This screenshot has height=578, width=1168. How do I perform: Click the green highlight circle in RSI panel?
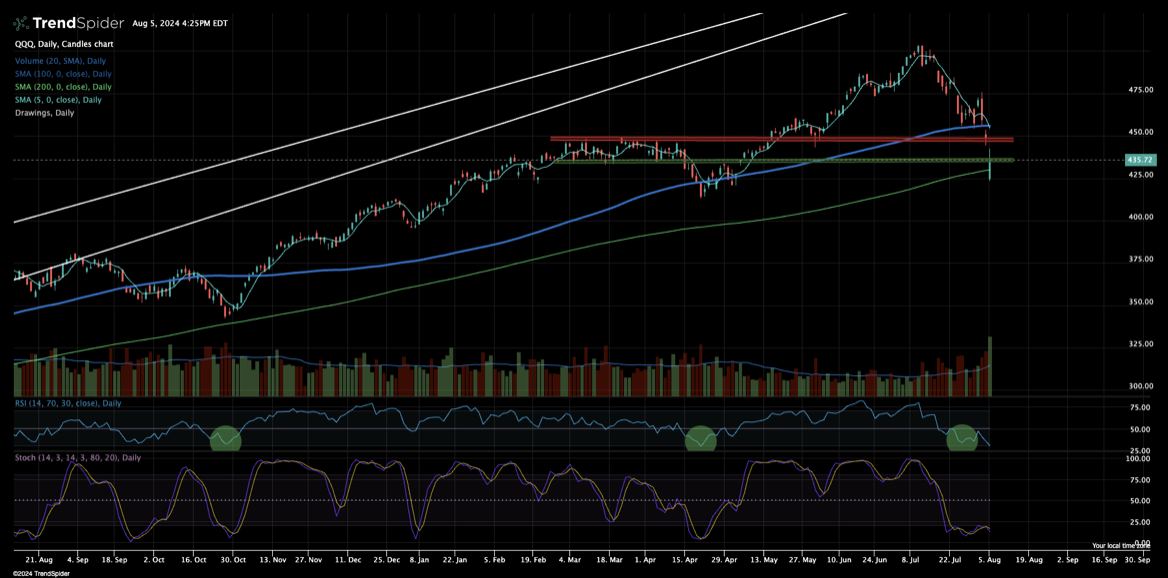pyautogui.click(x=962, y=438)
